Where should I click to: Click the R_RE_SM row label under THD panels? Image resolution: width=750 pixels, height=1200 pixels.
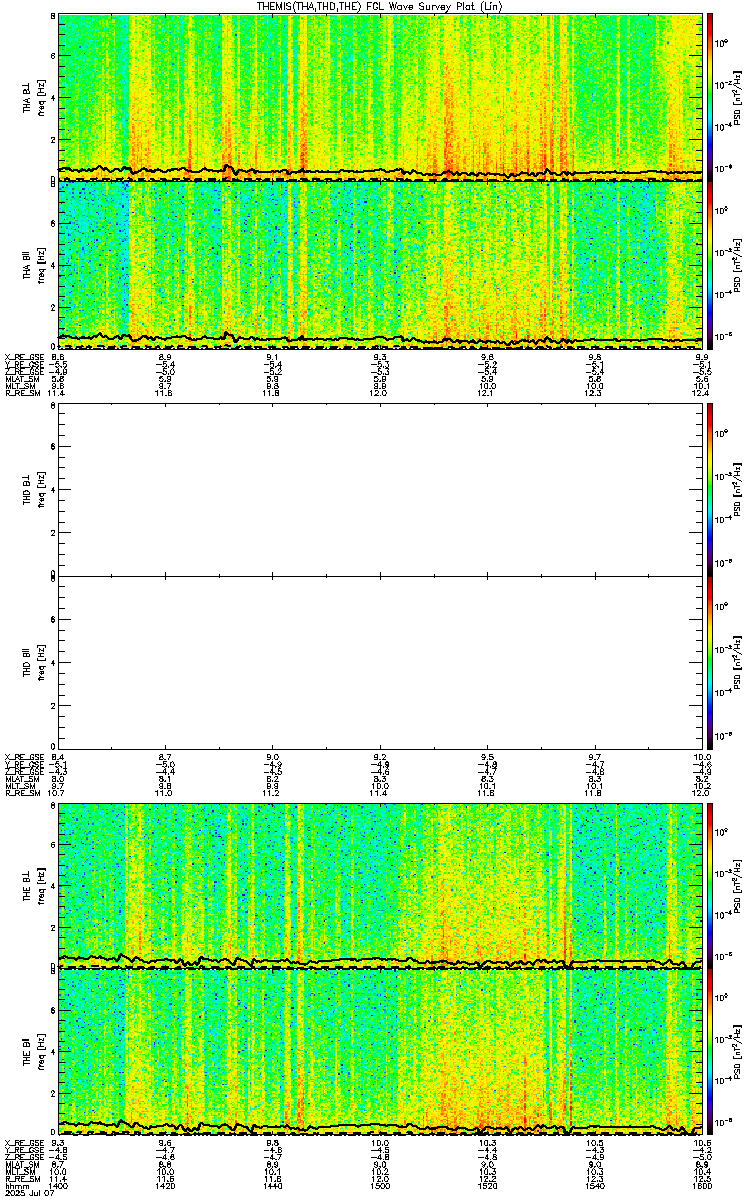tap(19, 792)
